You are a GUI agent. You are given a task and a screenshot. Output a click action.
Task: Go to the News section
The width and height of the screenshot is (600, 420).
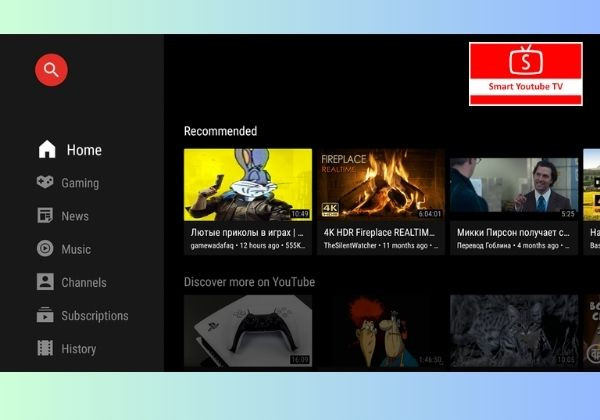tap(75, 216)
